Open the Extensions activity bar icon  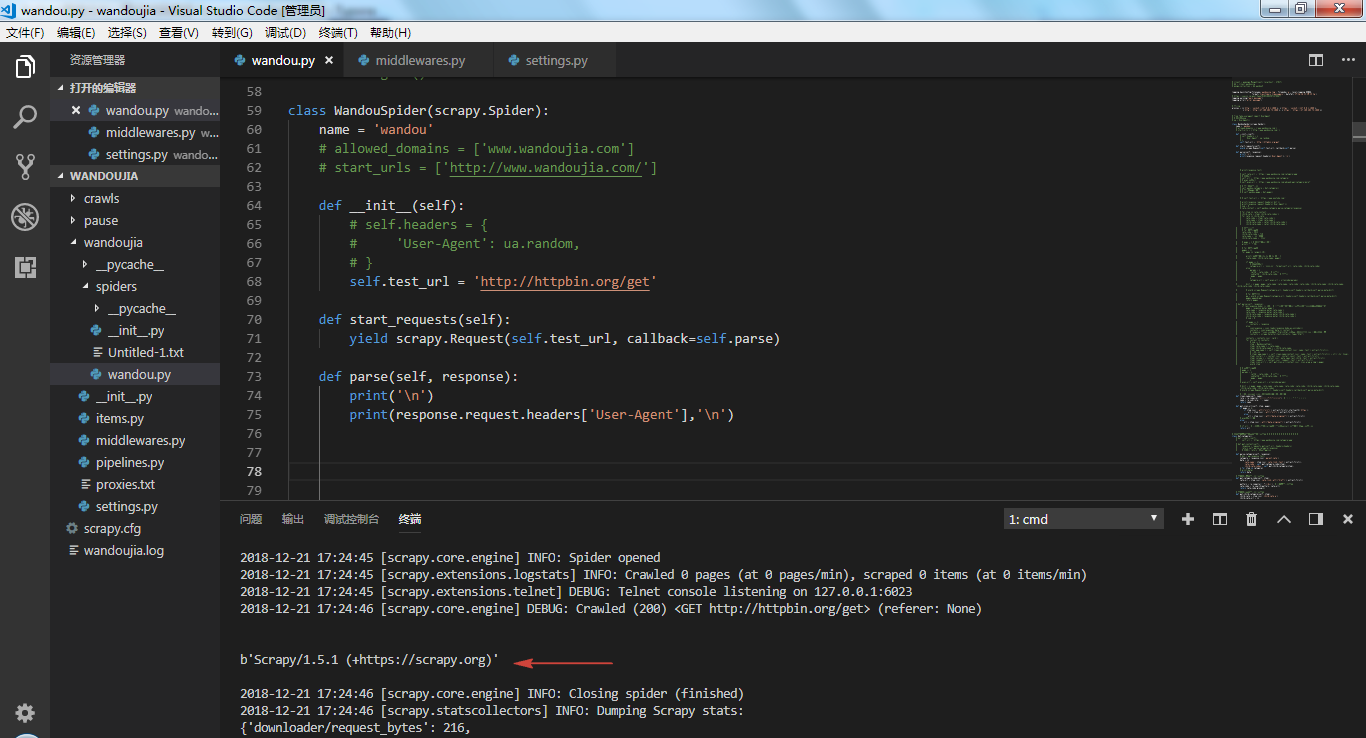25,267
